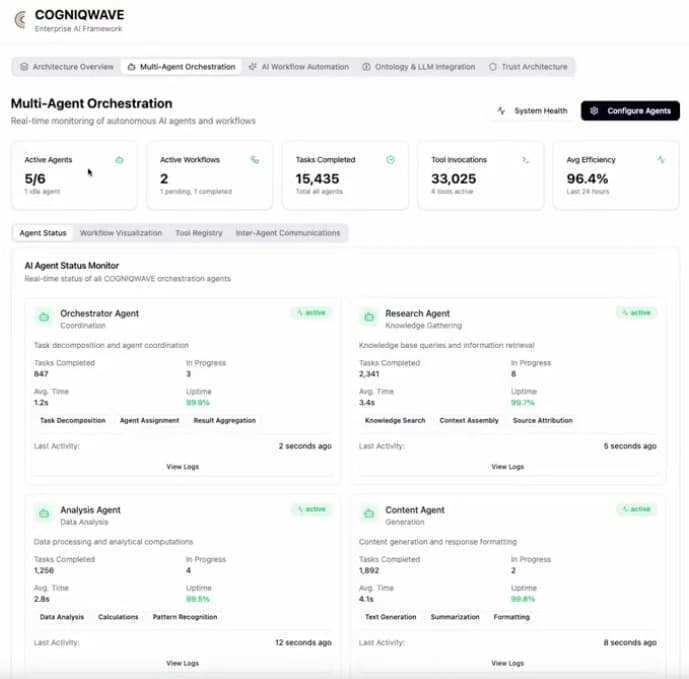This screenshot has width=689, height=679.
Task: Click '2 seconds ago' last activity text
Action: (305, 446)
